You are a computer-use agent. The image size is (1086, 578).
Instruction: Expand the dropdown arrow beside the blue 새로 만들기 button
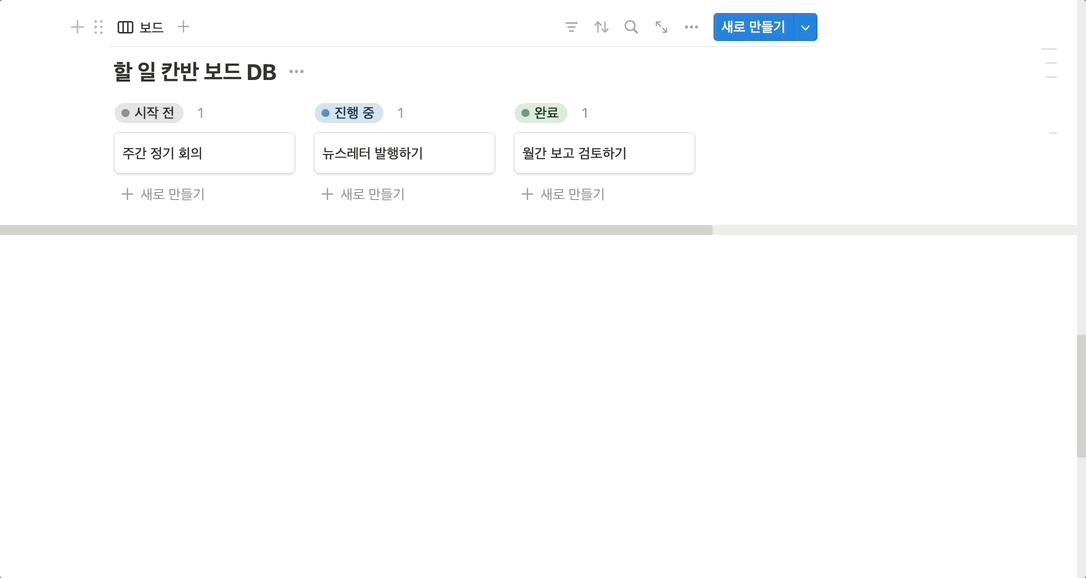tap(805, 28)
